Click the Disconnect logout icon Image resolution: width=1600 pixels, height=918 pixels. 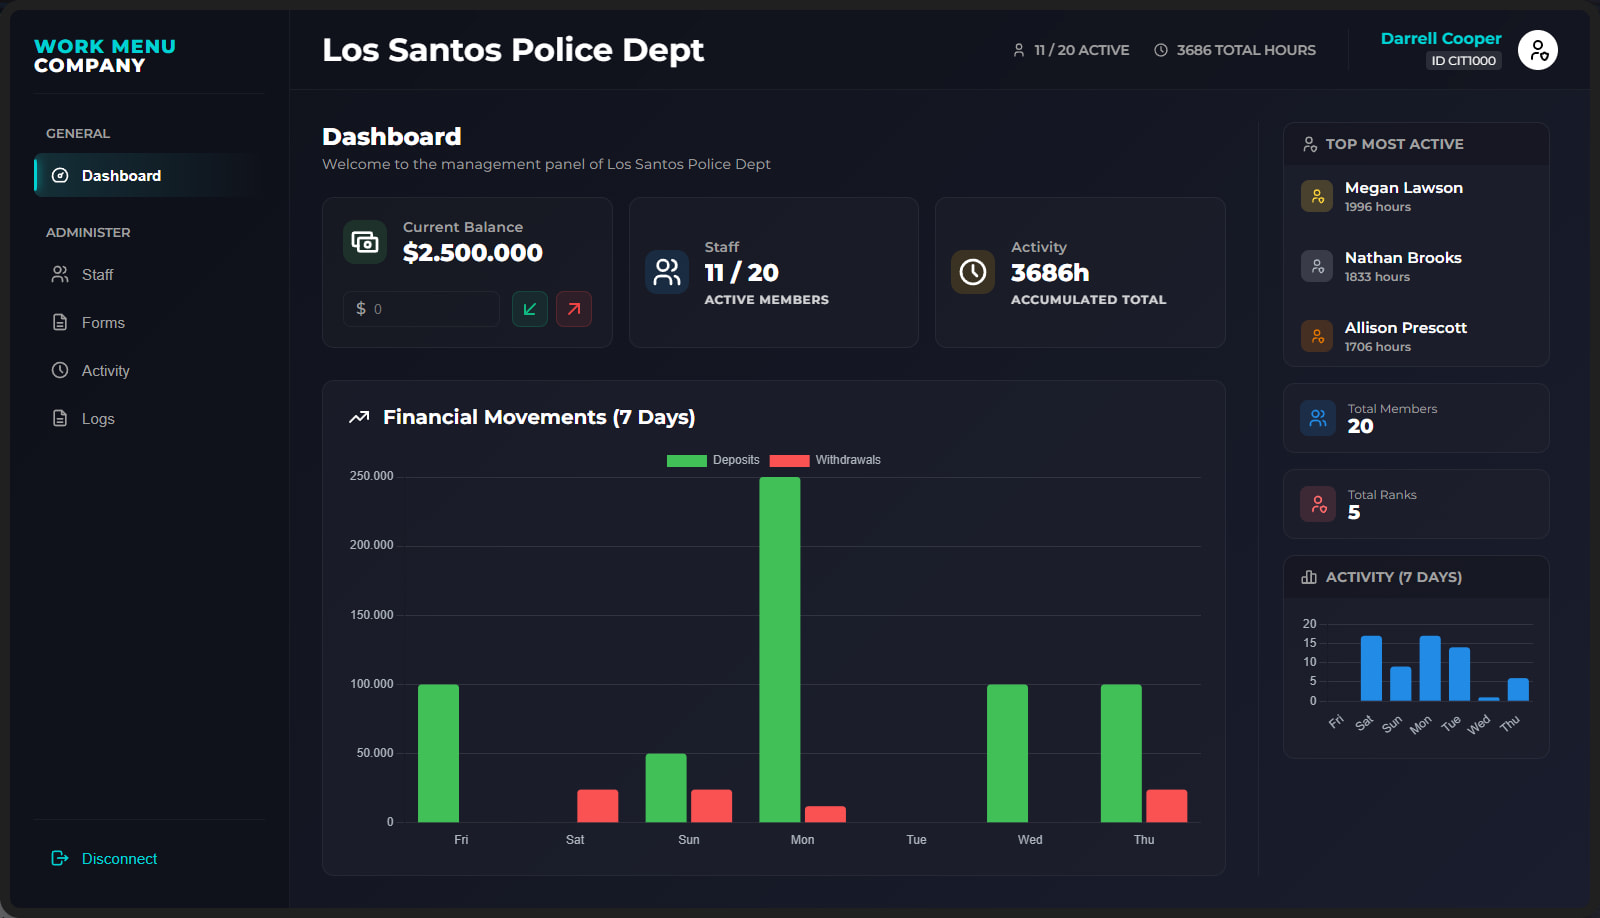pos(60,858)
